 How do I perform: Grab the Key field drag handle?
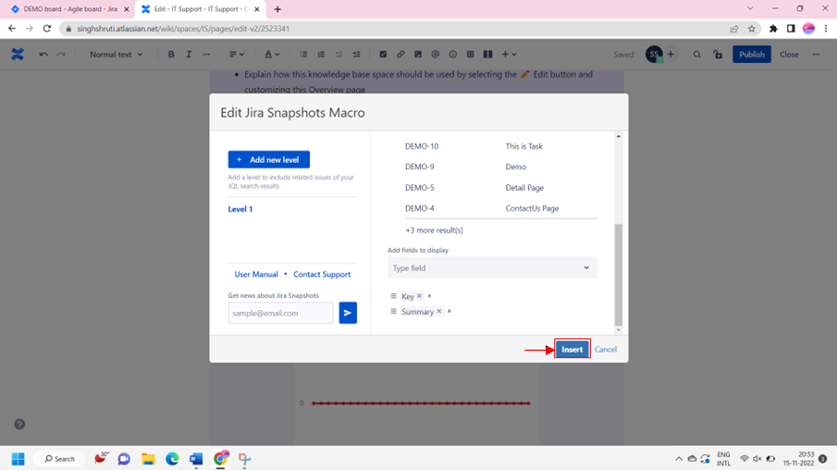click(x=393, y=295)
